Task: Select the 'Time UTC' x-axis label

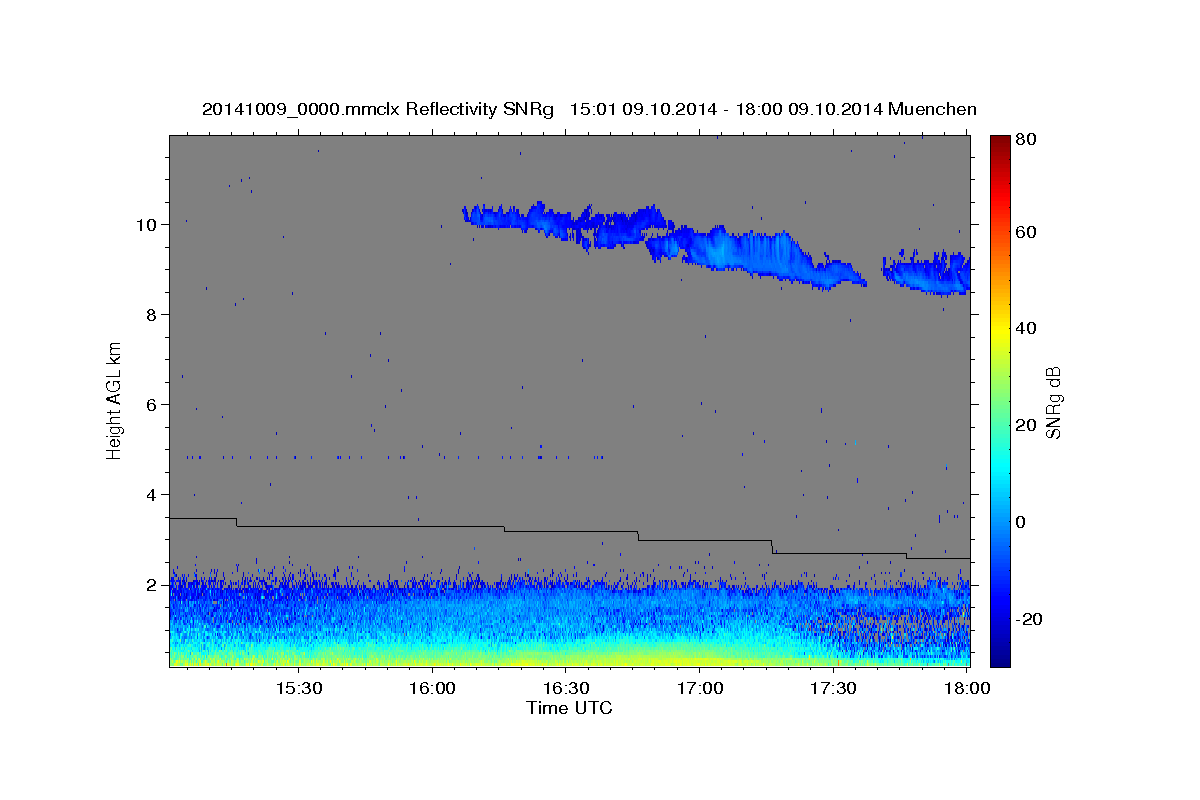Action: [569, 709]
